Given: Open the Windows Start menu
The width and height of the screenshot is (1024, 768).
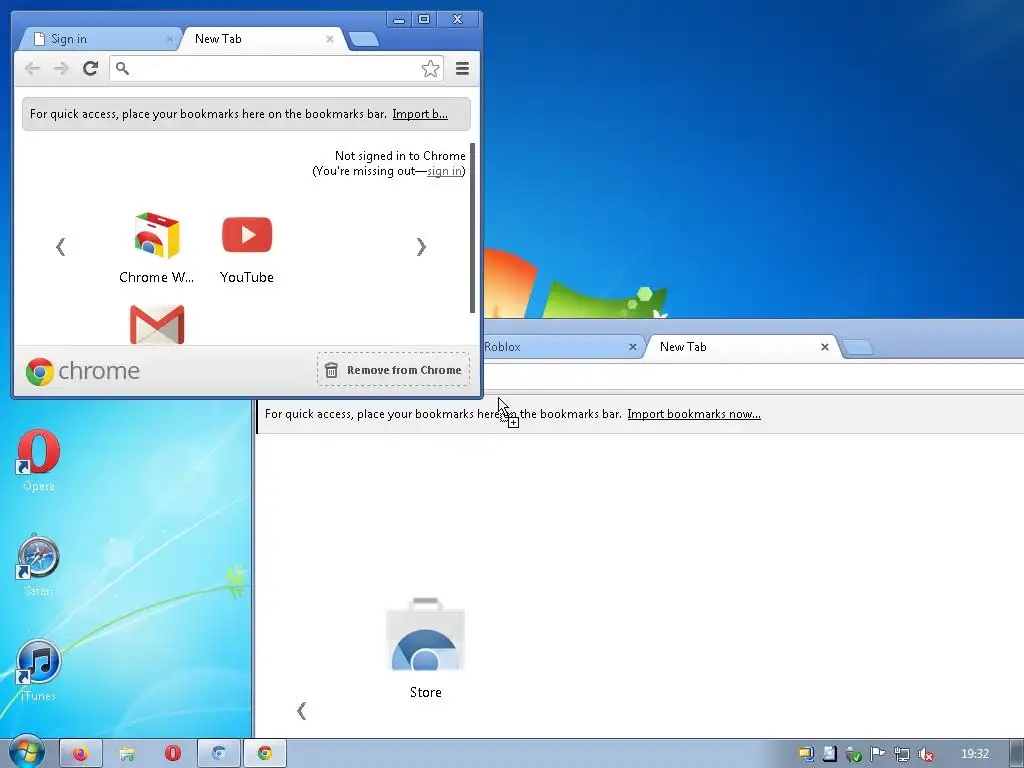Looking at the screenshot, I should coord(26,752).
